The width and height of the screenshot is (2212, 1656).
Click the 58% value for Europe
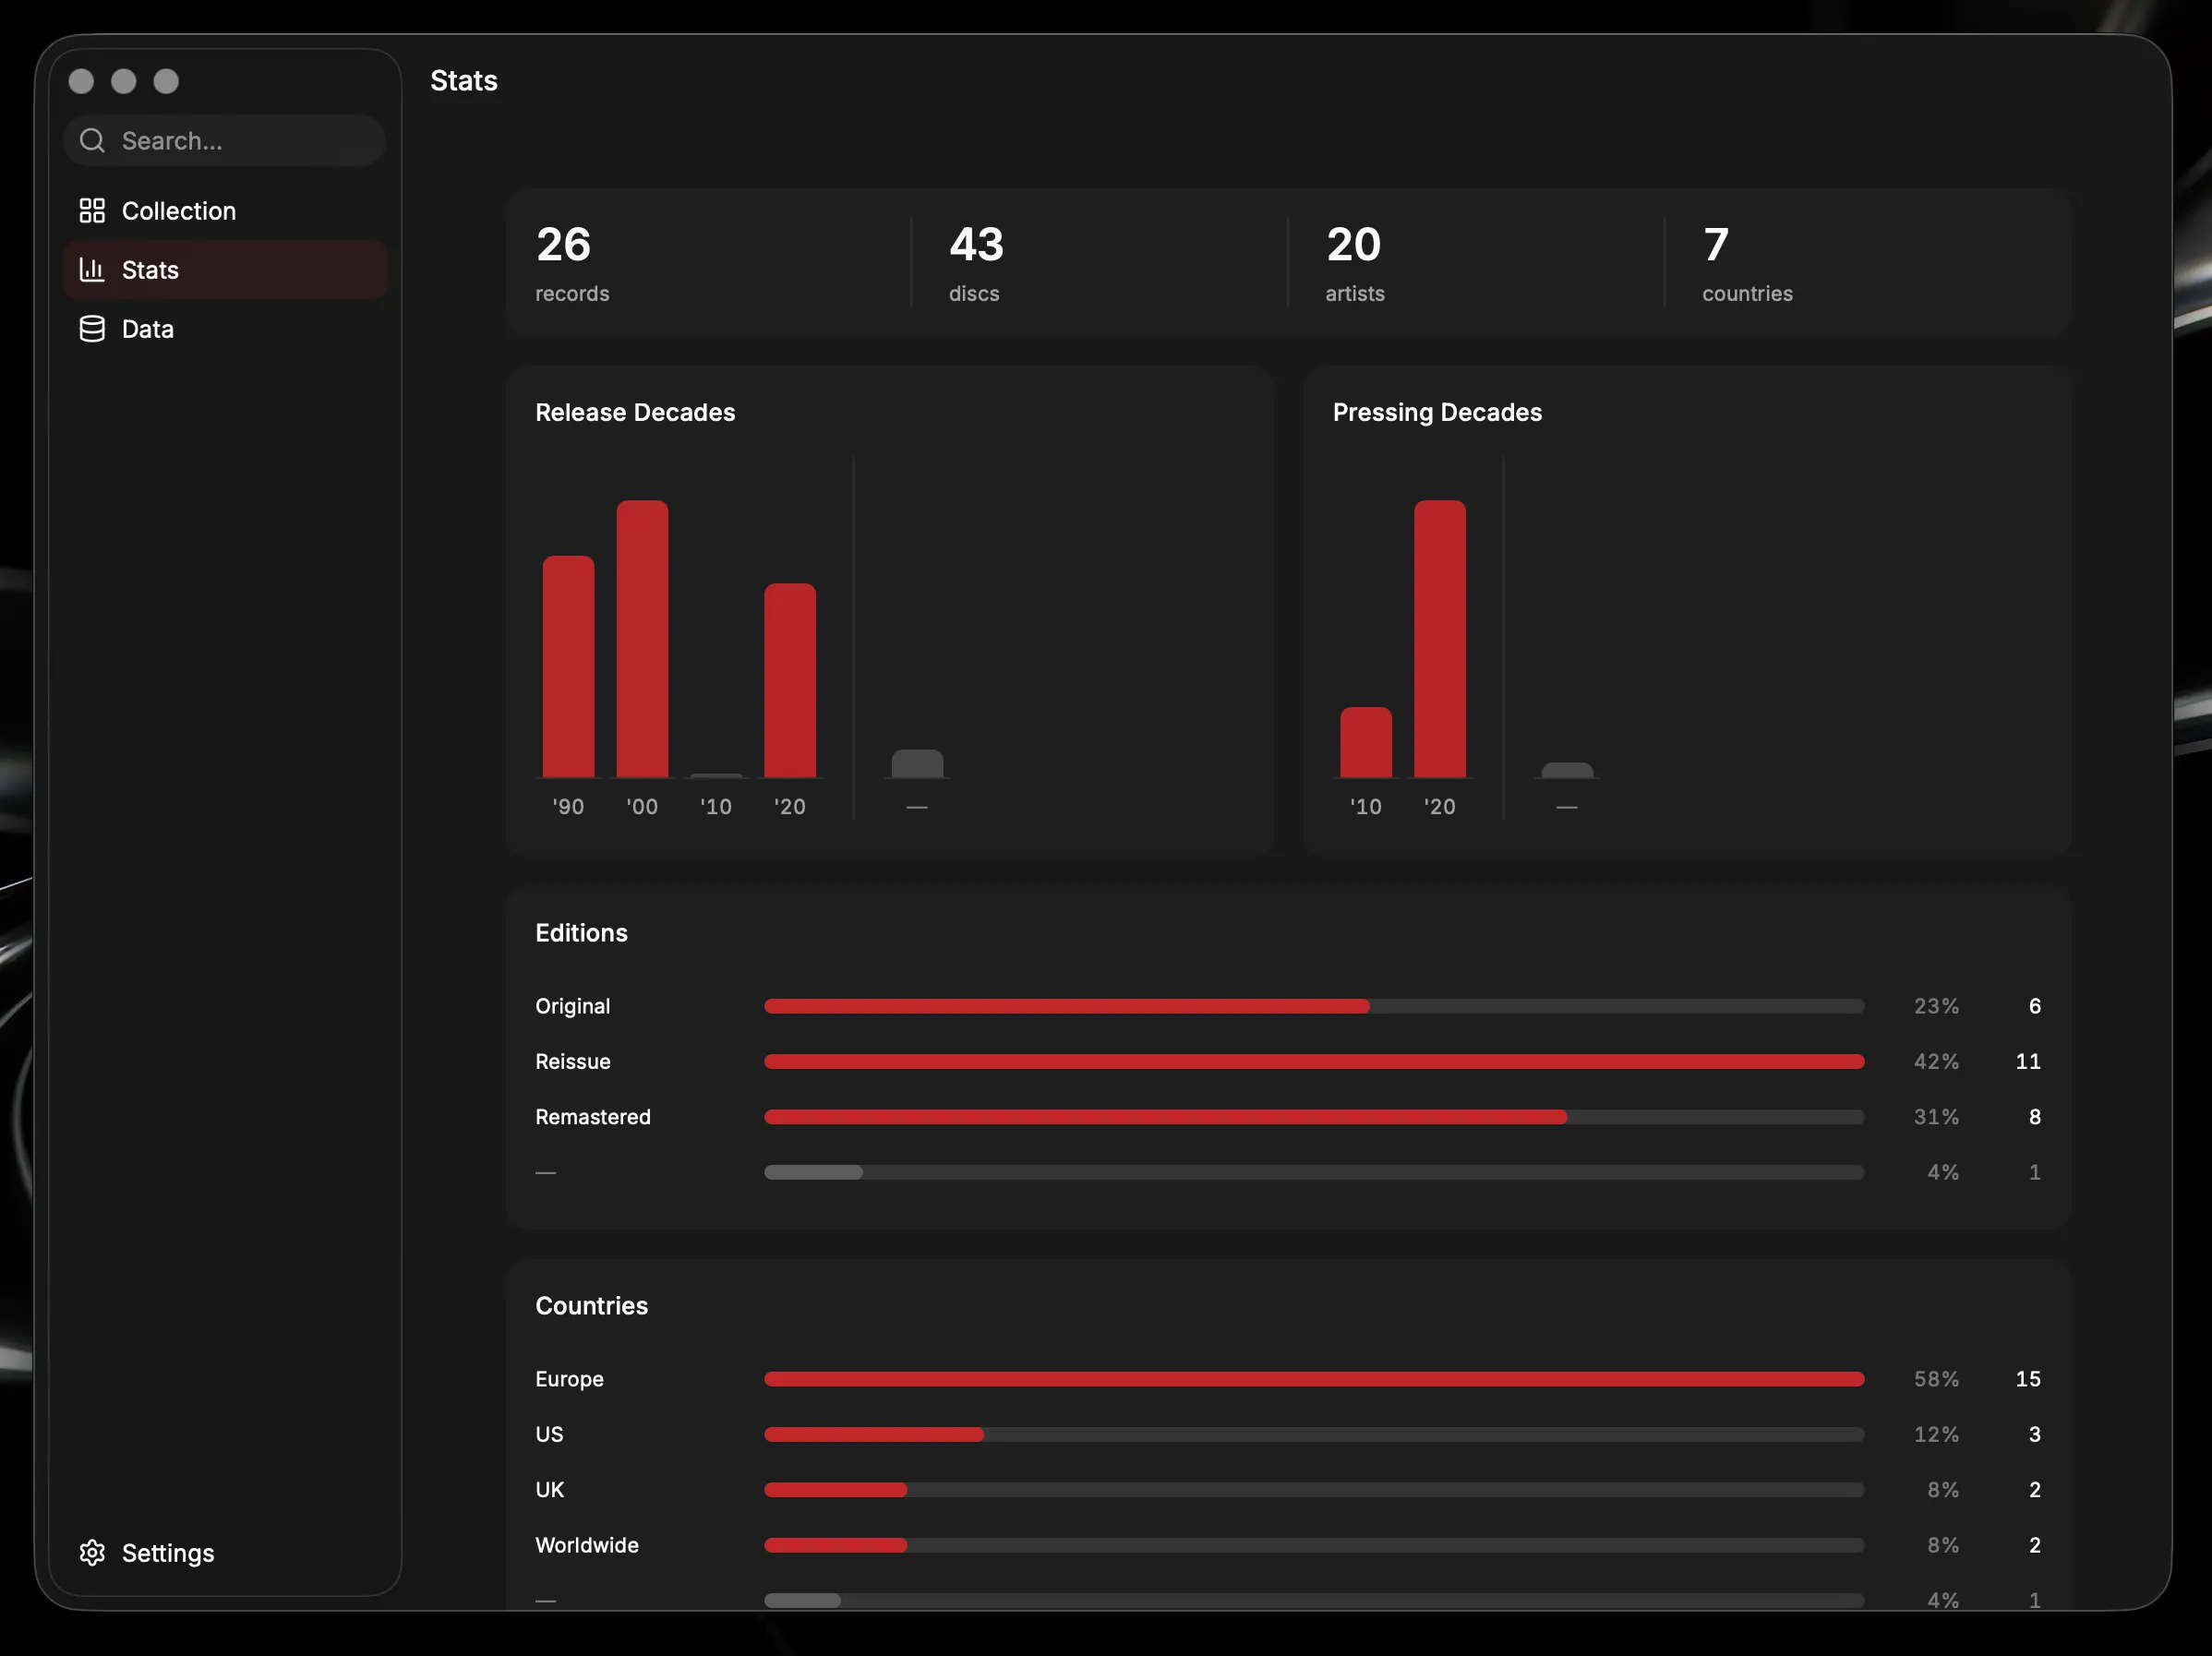click(x=1936, y=1379)
